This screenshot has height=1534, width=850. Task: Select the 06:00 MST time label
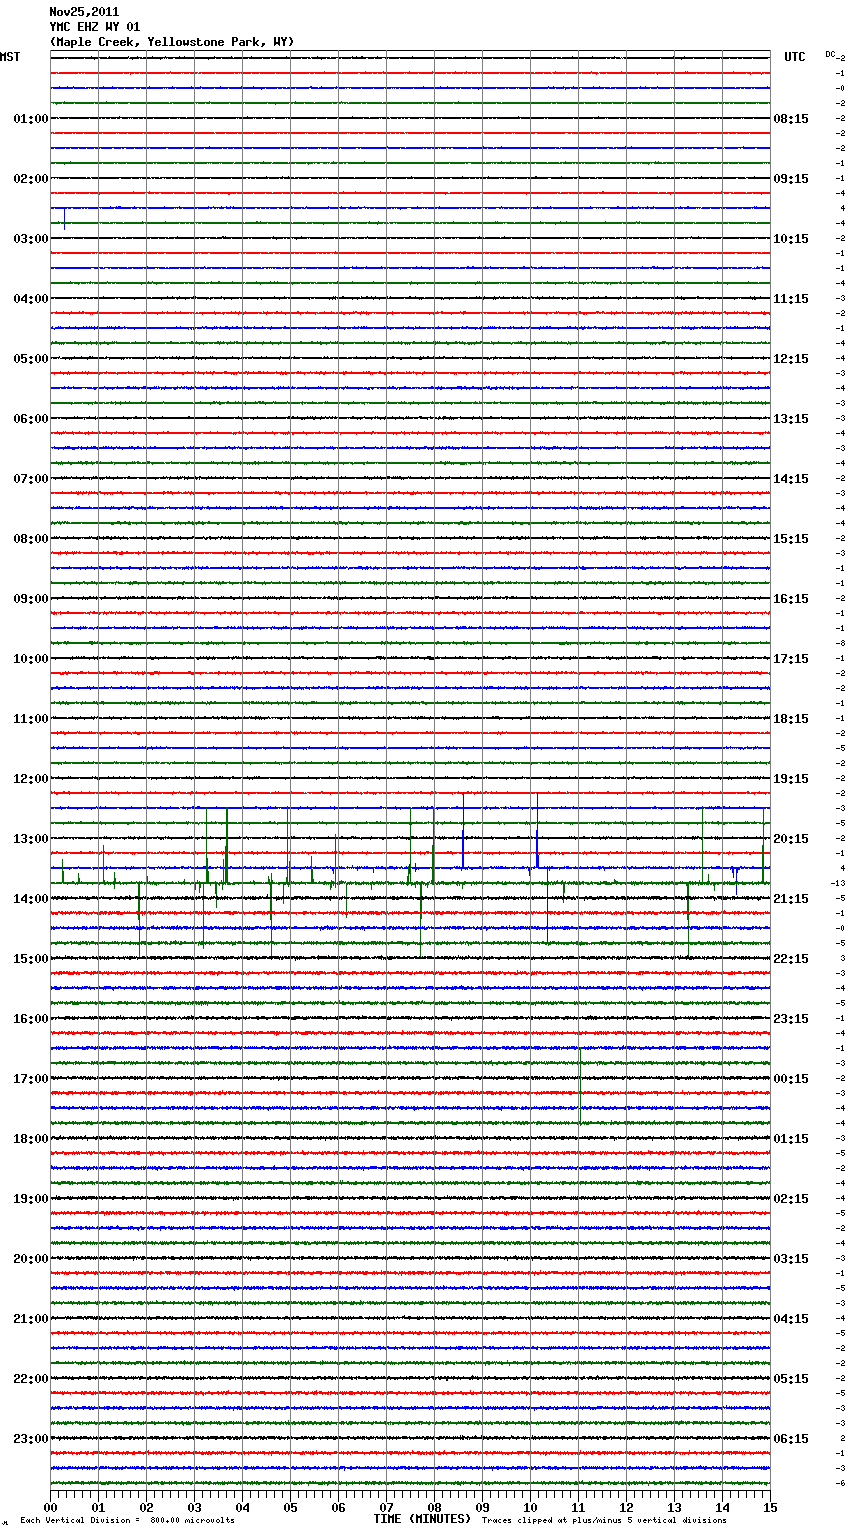[x=30, y=419]
